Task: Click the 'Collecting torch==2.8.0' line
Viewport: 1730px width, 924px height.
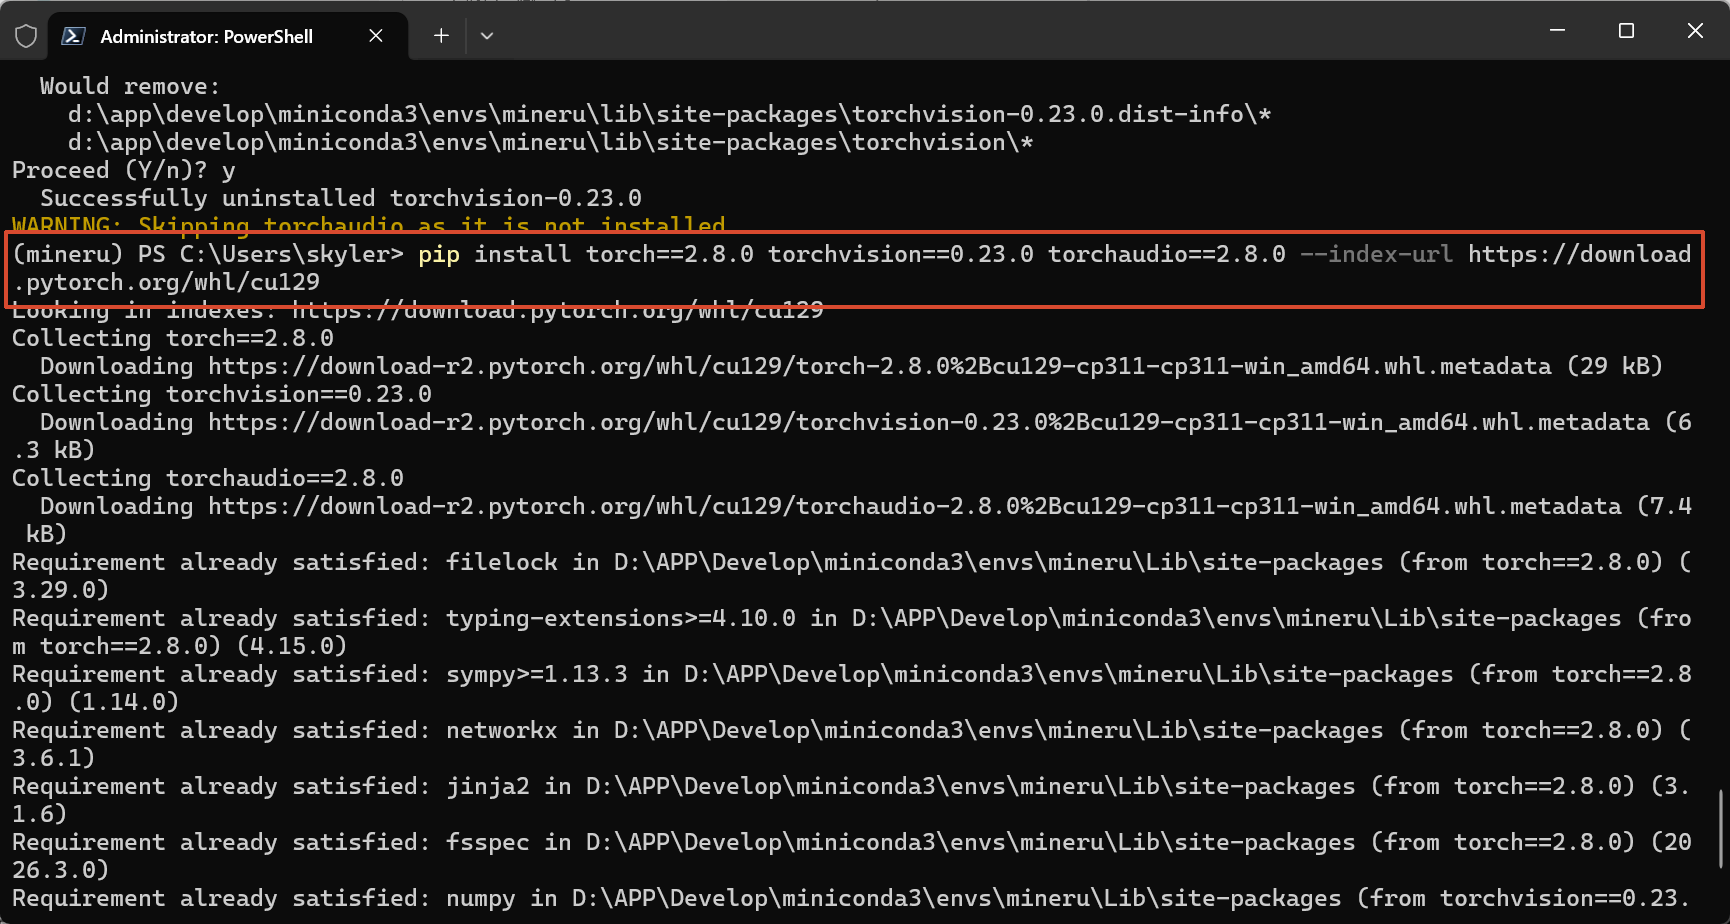Action: pos(173,339)
